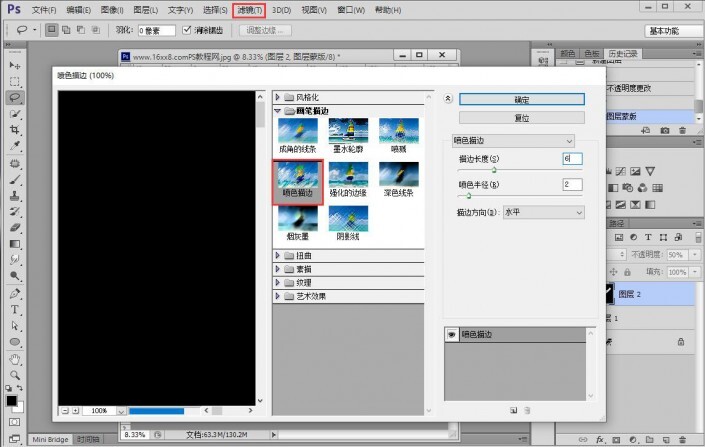Click the 描边长度 slider handle
705x447 pixels.
point(494,170)
